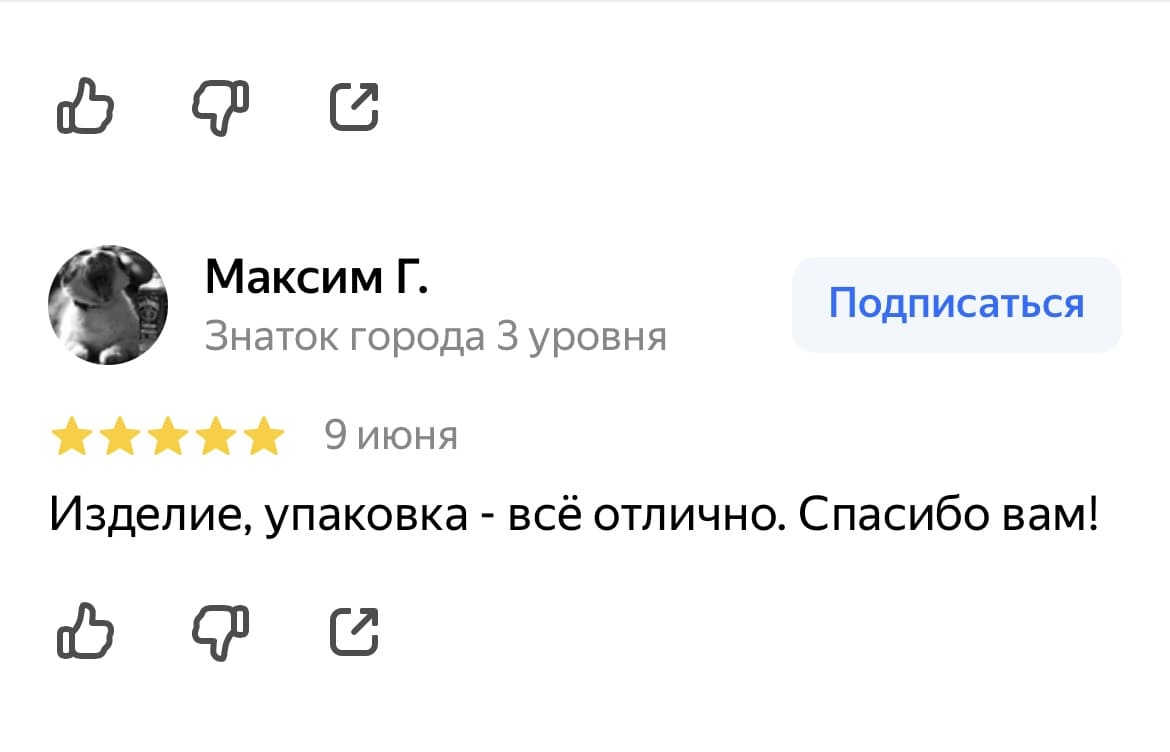
Task: Click the reviewer name Максим Г.
Action: 317,276
